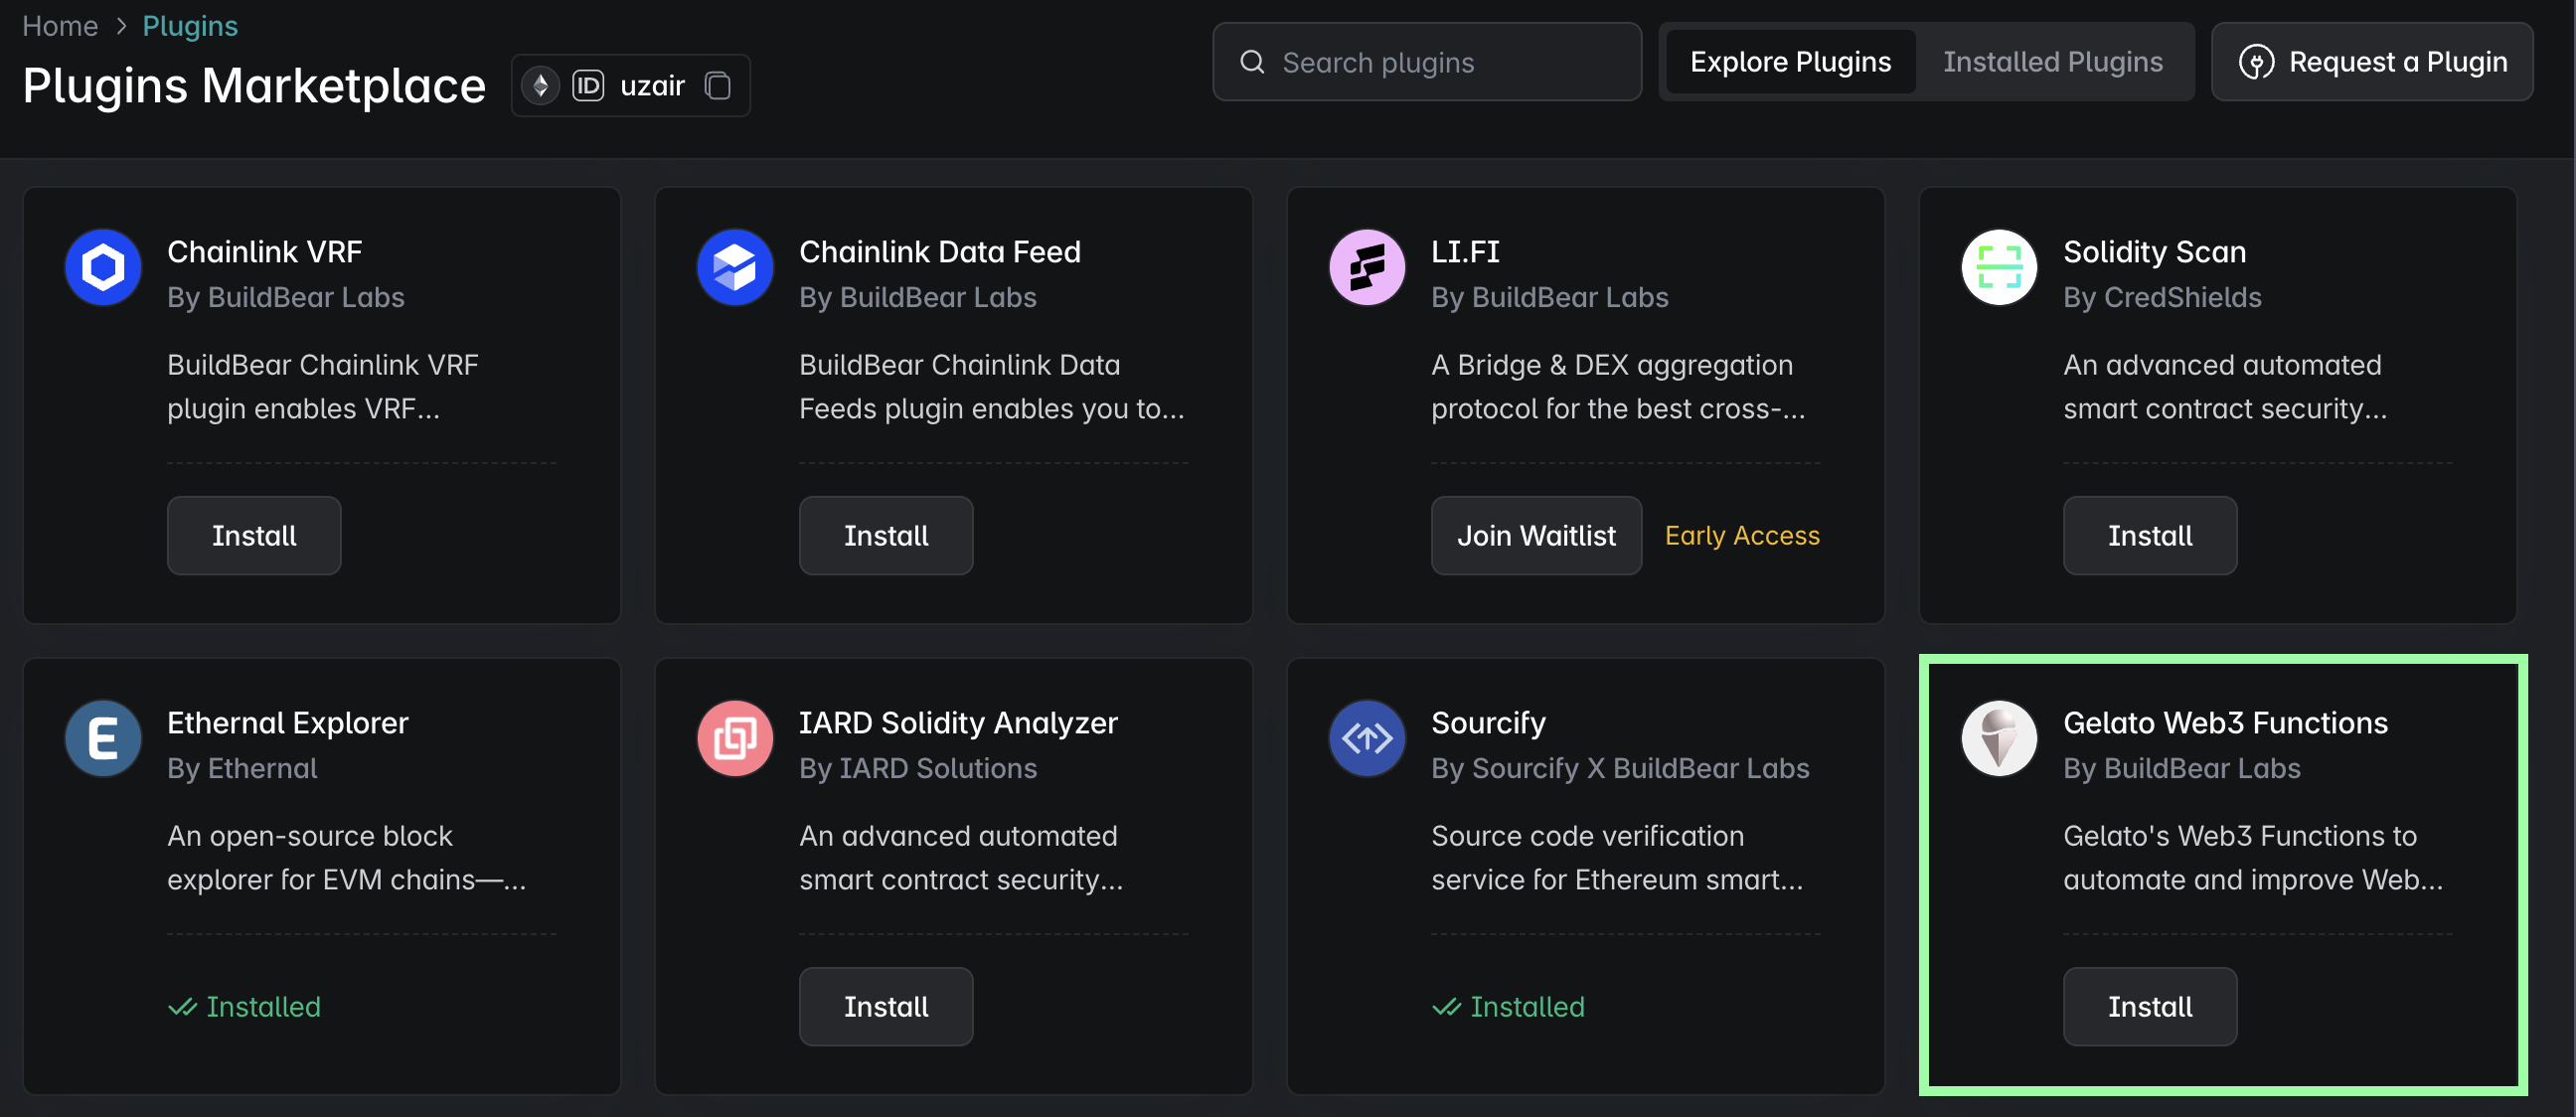Click the Chainlink VRF hexagon logo
2576x1117 pixels.
tap(103, 267)
